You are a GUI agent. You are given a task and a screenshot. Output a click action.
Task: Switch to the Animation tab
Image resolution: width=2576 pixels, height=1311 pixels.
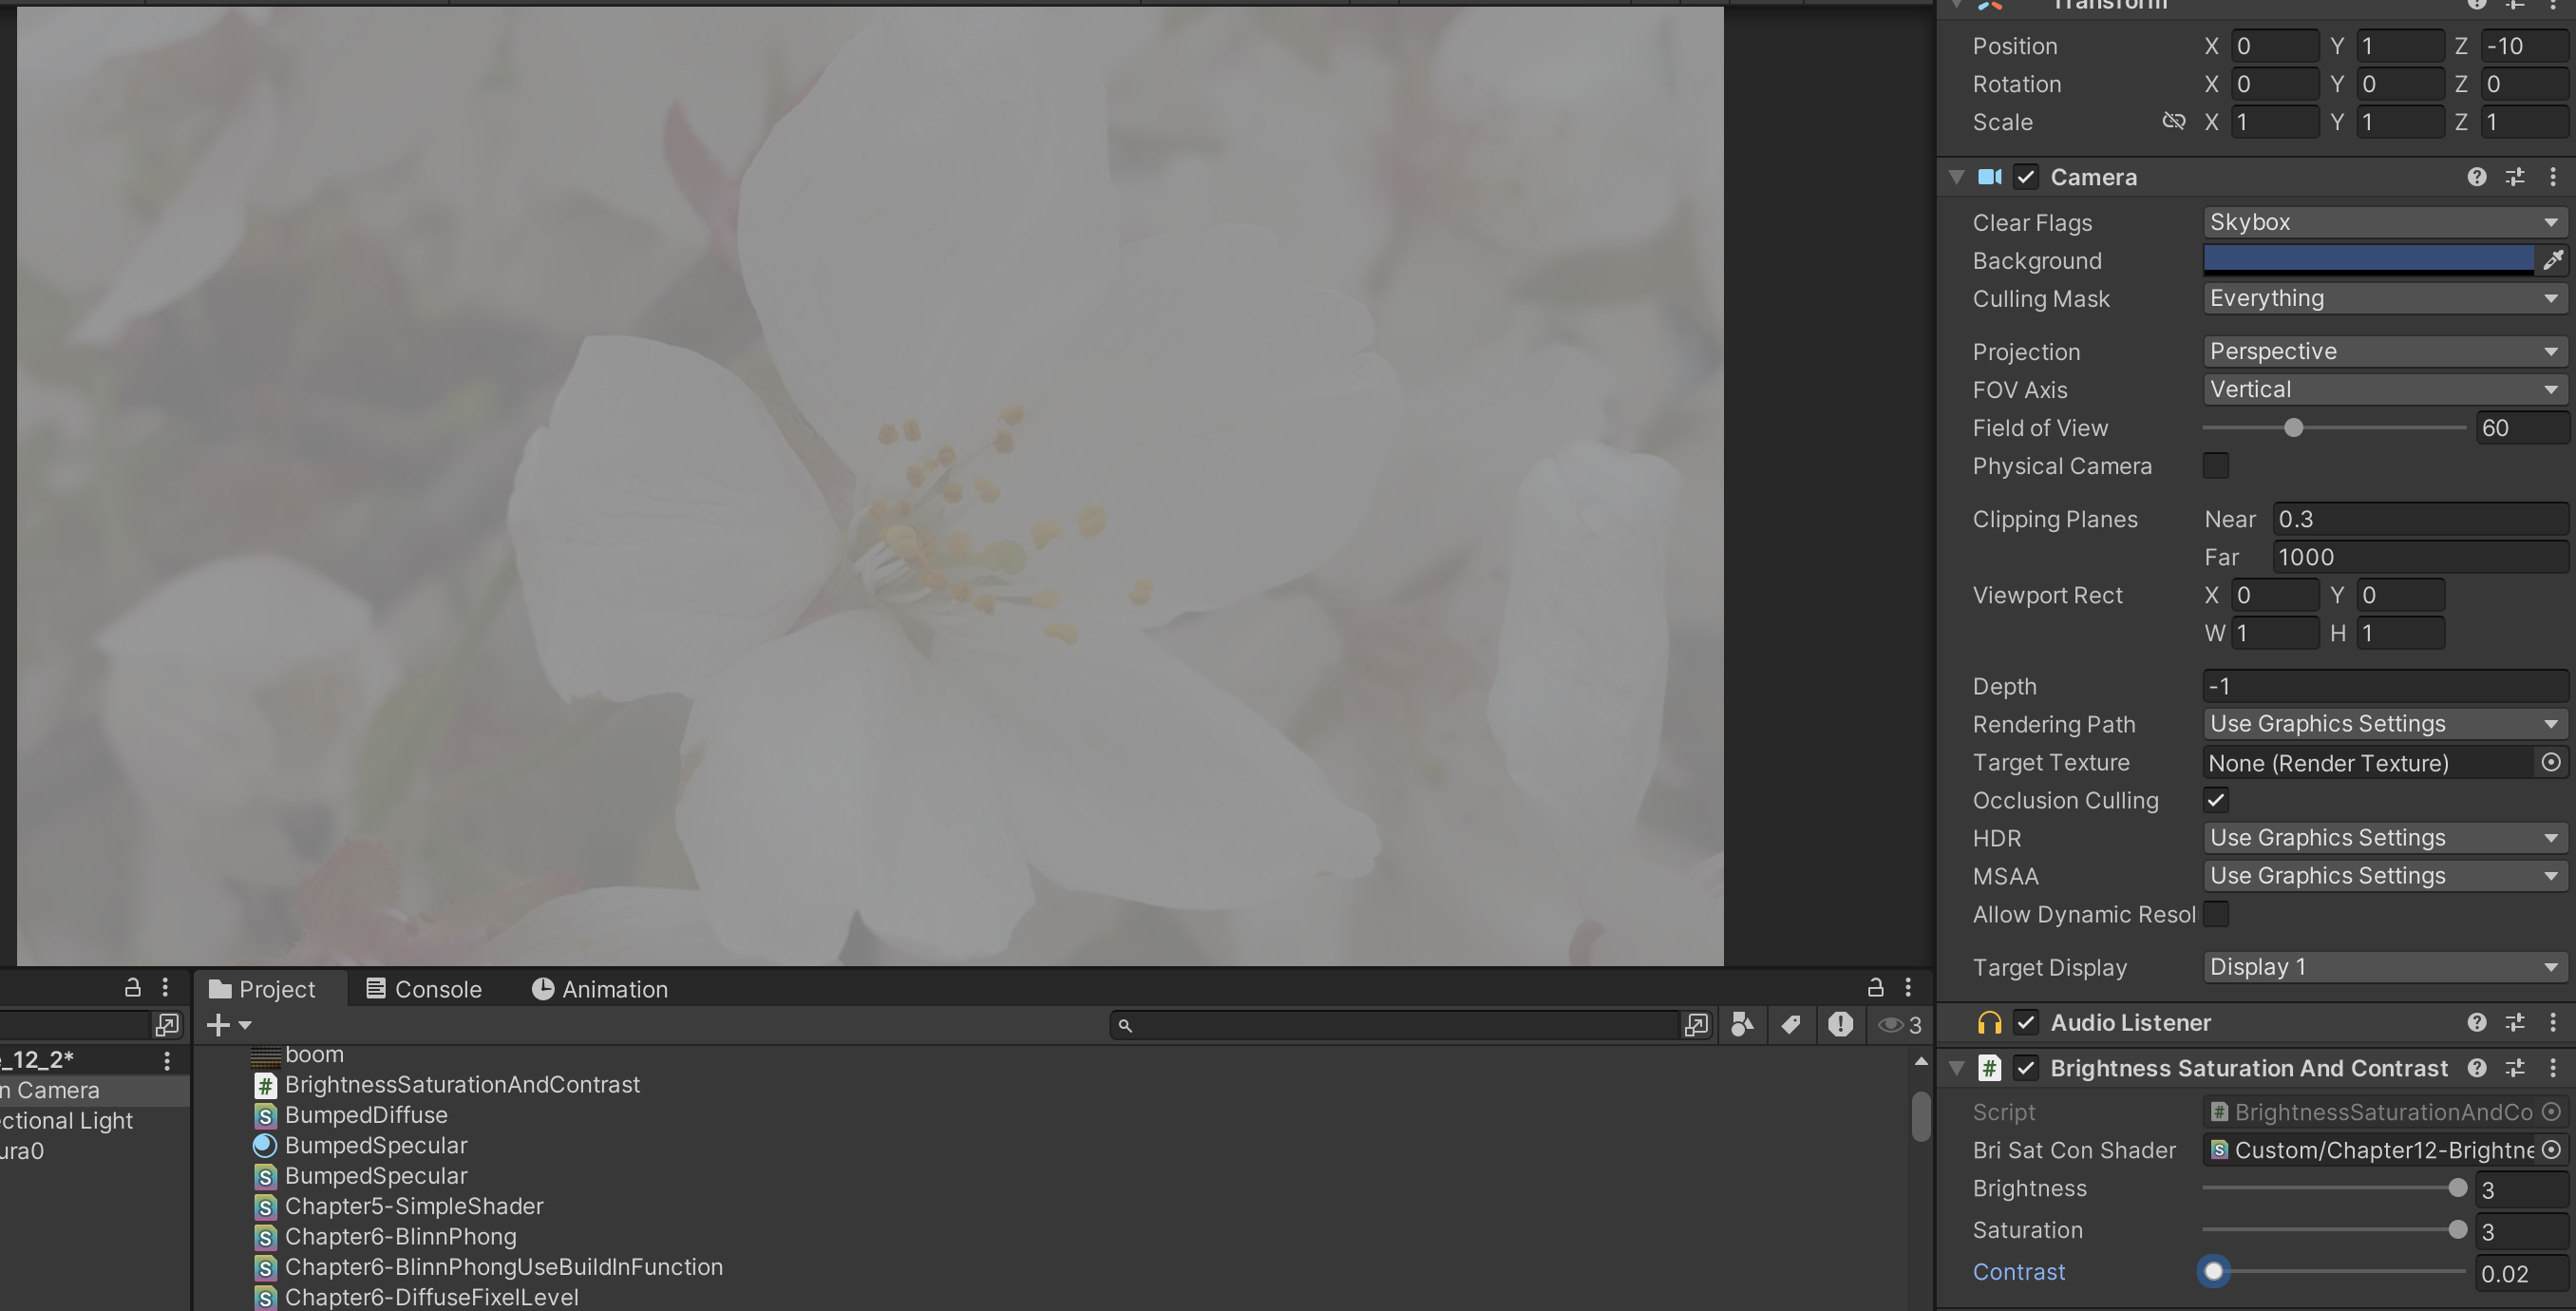coord(599,989)
